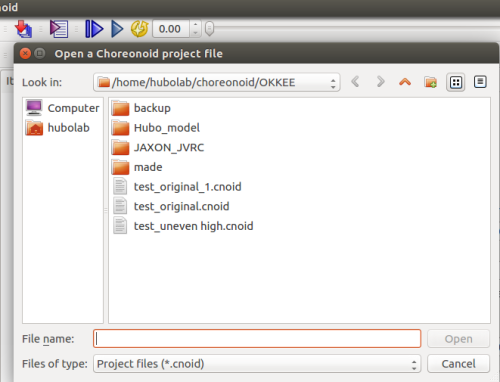Screen dimensions: 500x382
Task: Click the hubolab home folder icon
Action: (x=34, y=128)
